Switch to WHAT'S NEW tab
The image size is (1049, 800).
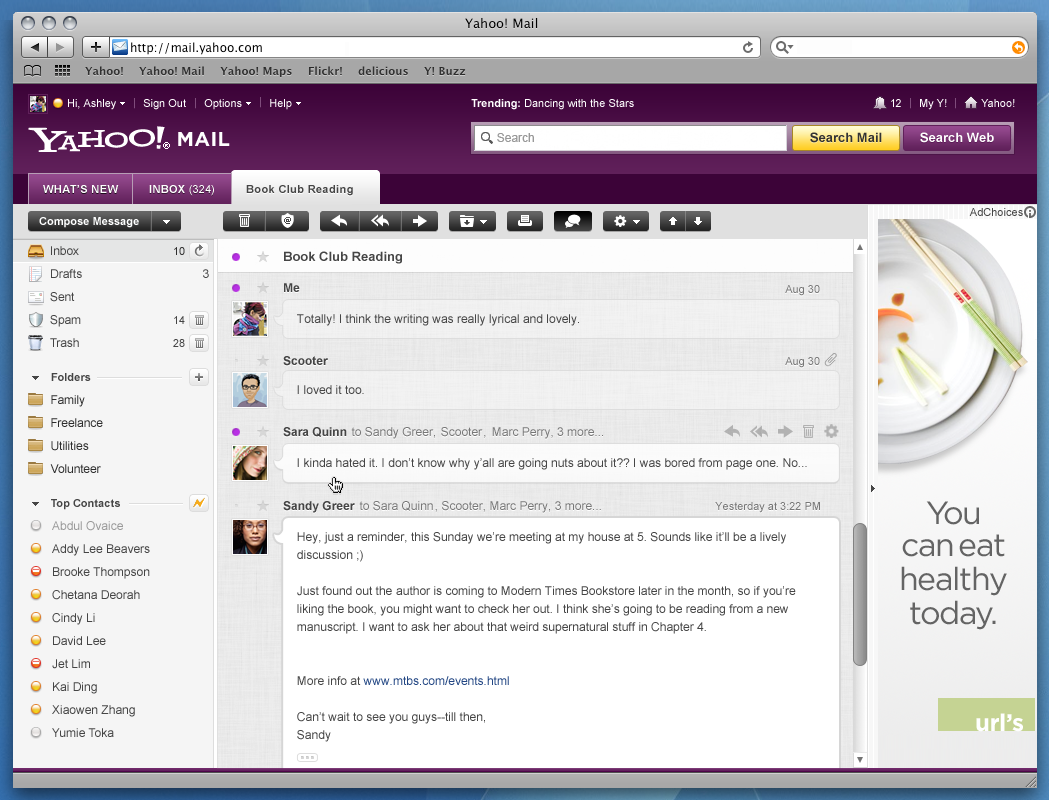(80, 189)
